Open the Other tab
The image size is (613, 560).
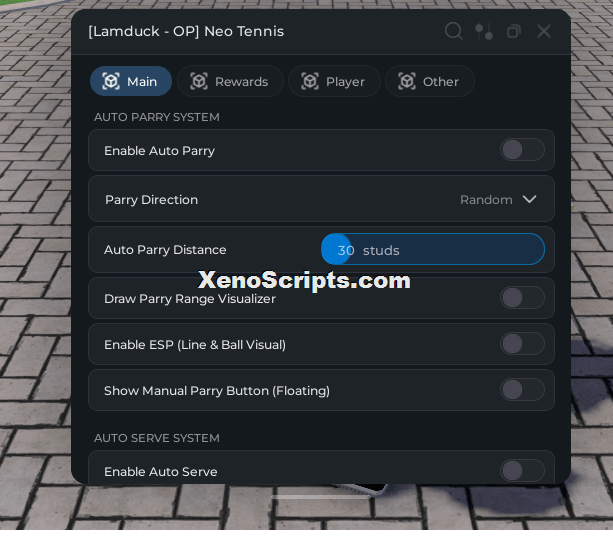click(430, 81)
